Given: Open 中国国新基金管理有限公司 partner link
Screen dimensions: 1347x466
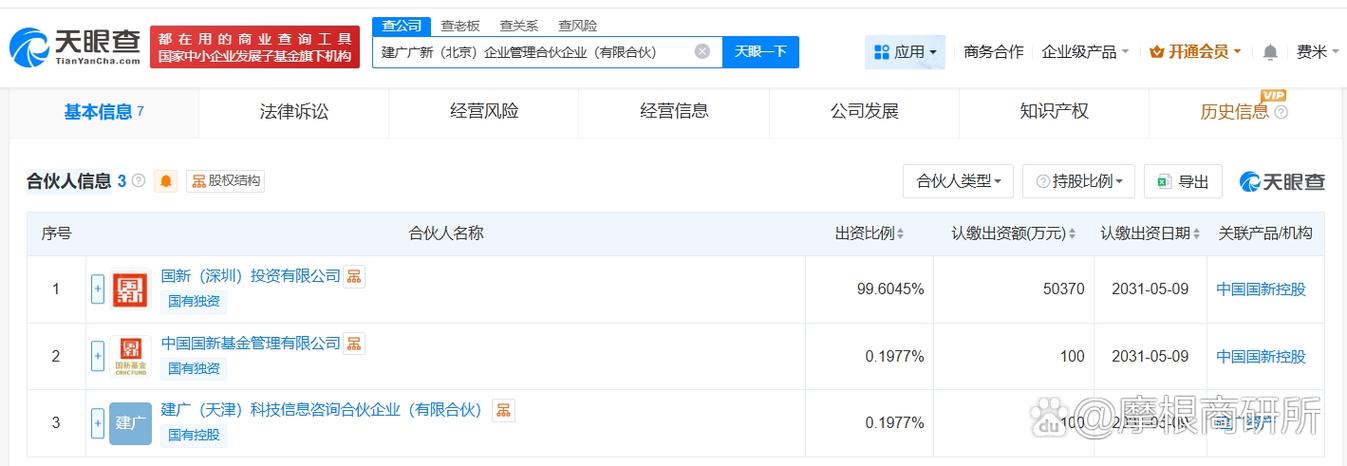Looking at the screenshot, I should 251,343.
